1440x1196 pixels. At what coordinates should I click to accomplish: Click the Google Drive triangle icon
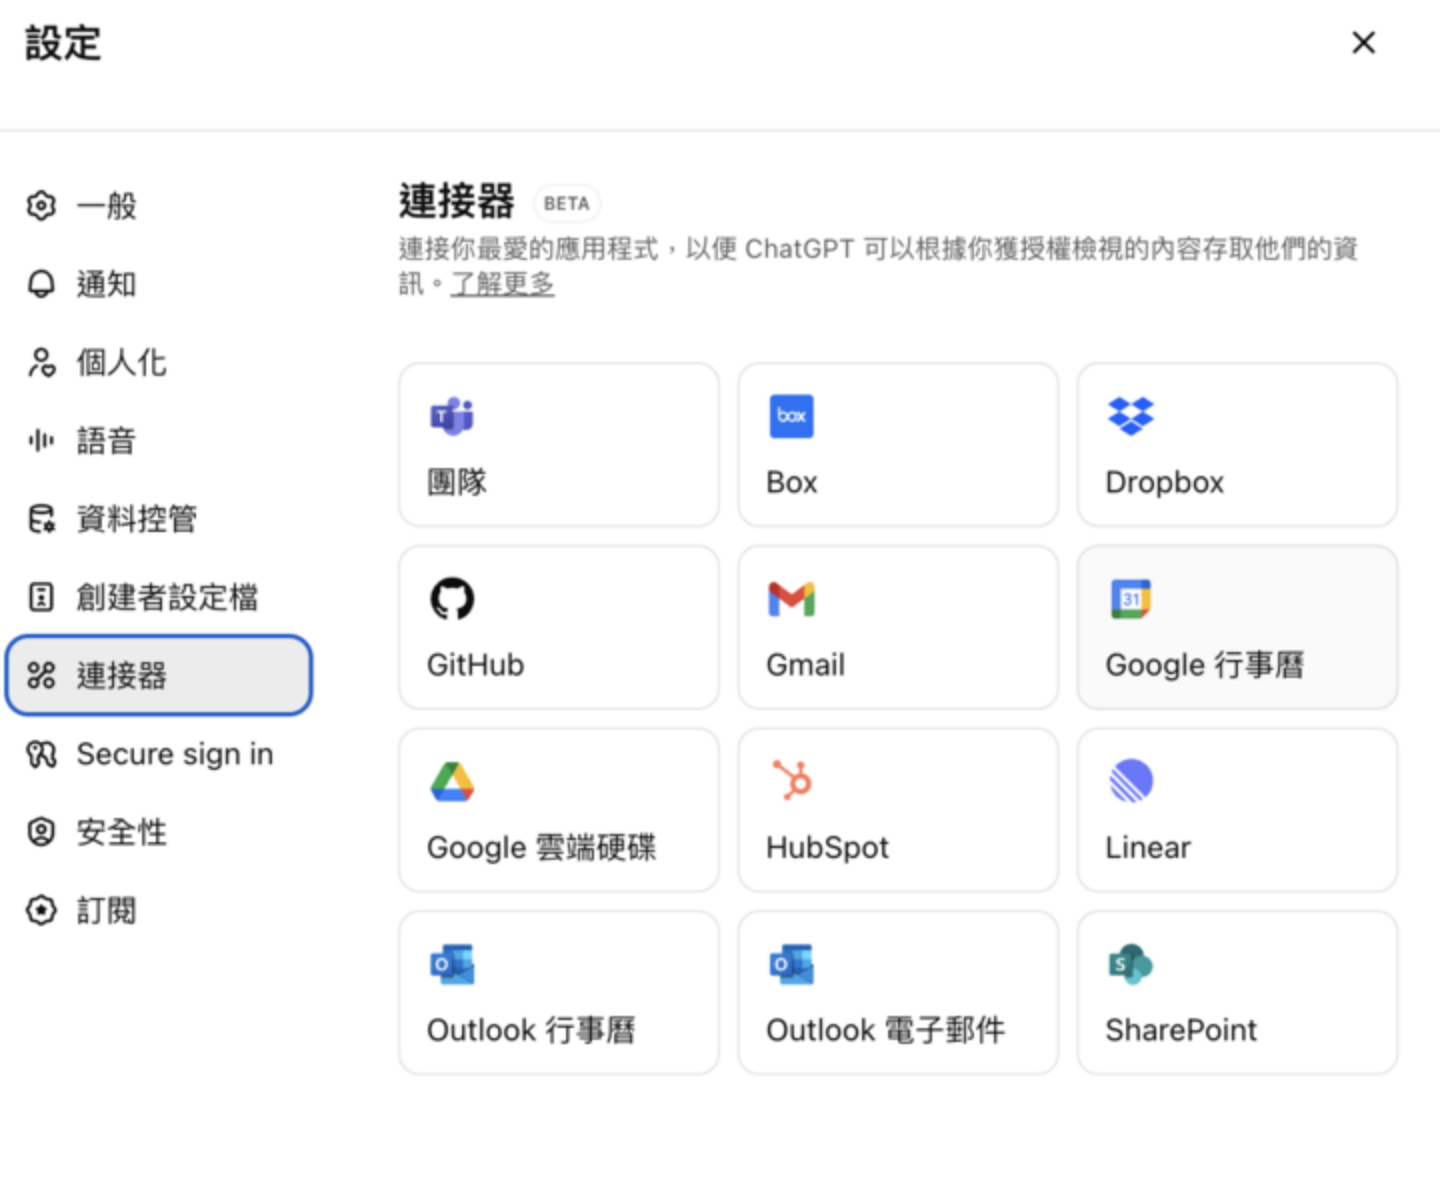coord(452,782)
